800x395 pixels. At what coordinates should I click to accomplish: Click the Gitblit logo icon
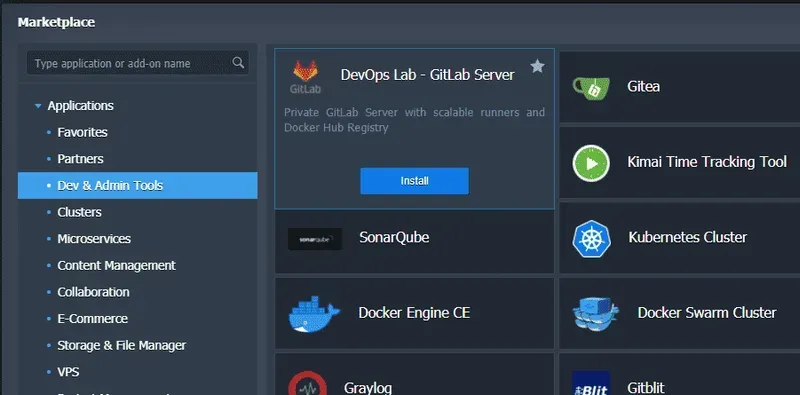pyautogui.click(x=591, y=383)
